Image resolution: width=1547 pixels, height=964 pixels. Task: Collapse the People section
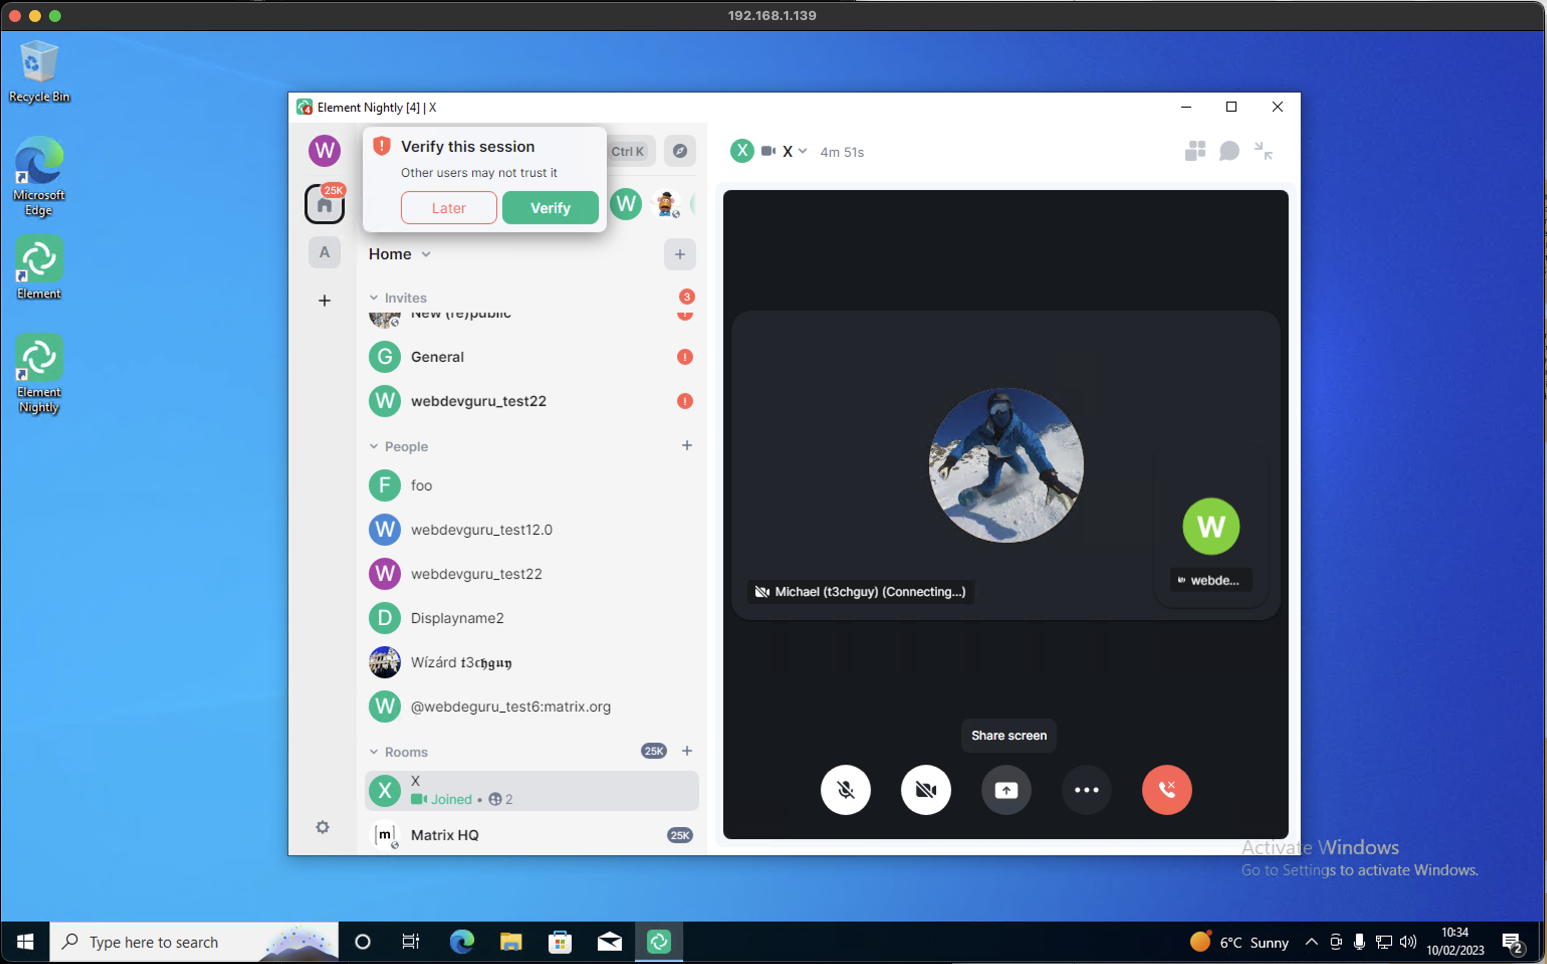pos(375,446)
